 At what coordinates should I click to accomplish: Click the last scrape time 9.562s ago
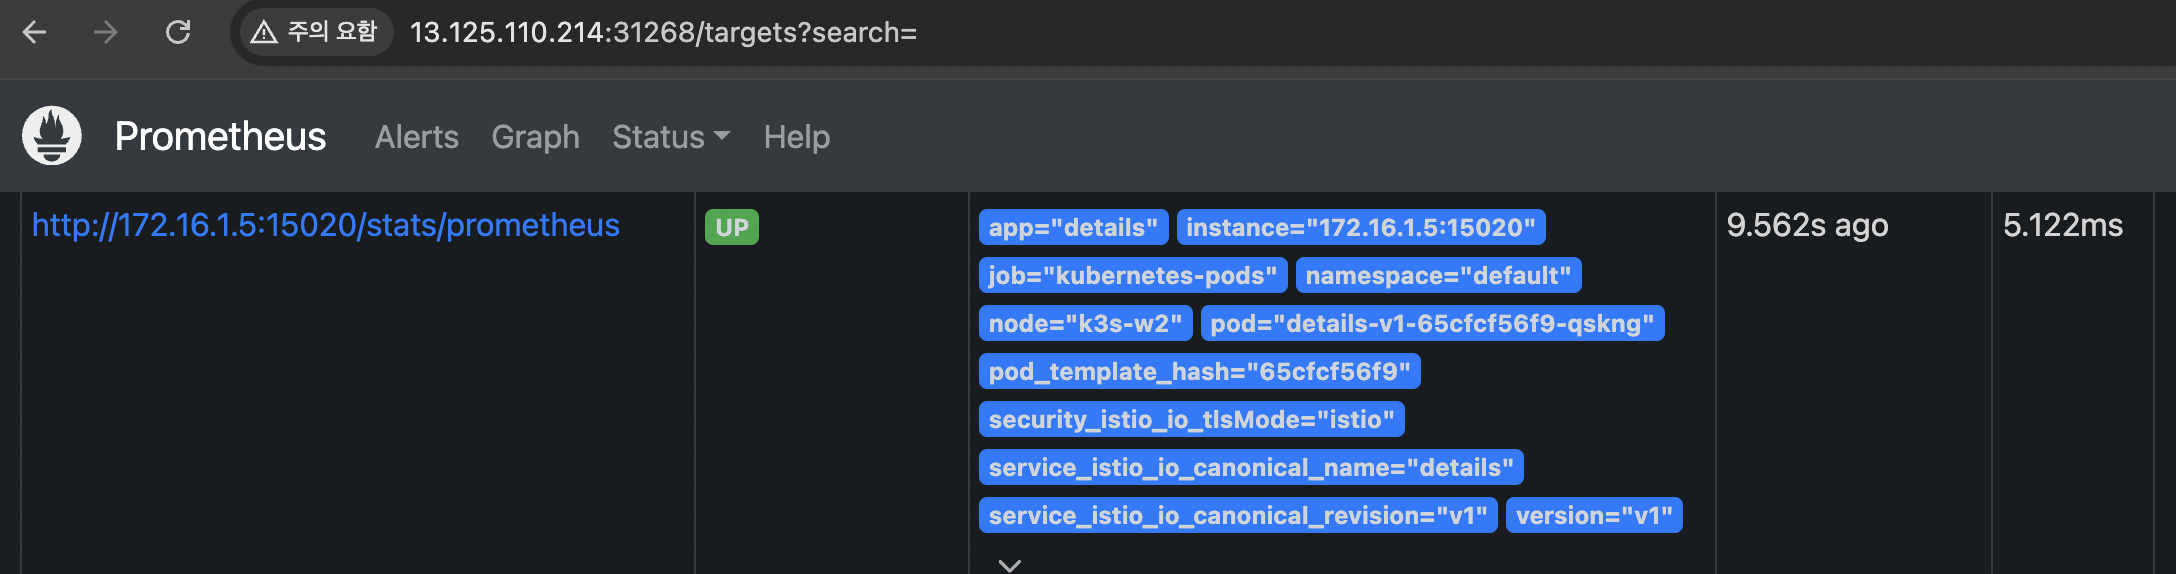coord(1808,225)
